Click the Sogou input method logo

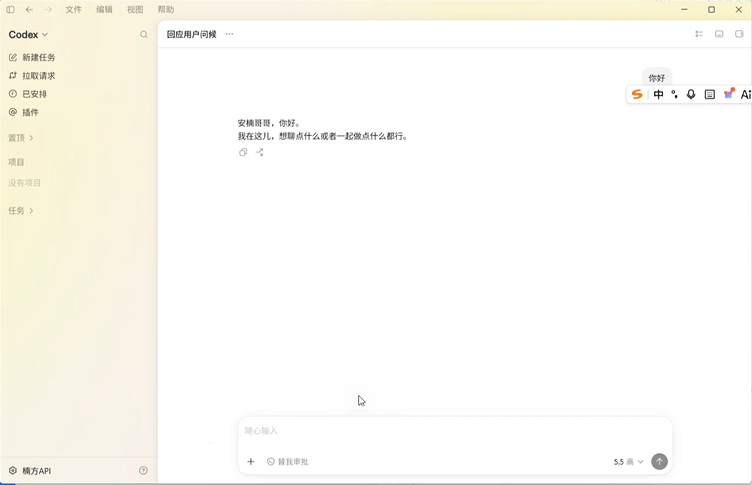coord(637,95)
